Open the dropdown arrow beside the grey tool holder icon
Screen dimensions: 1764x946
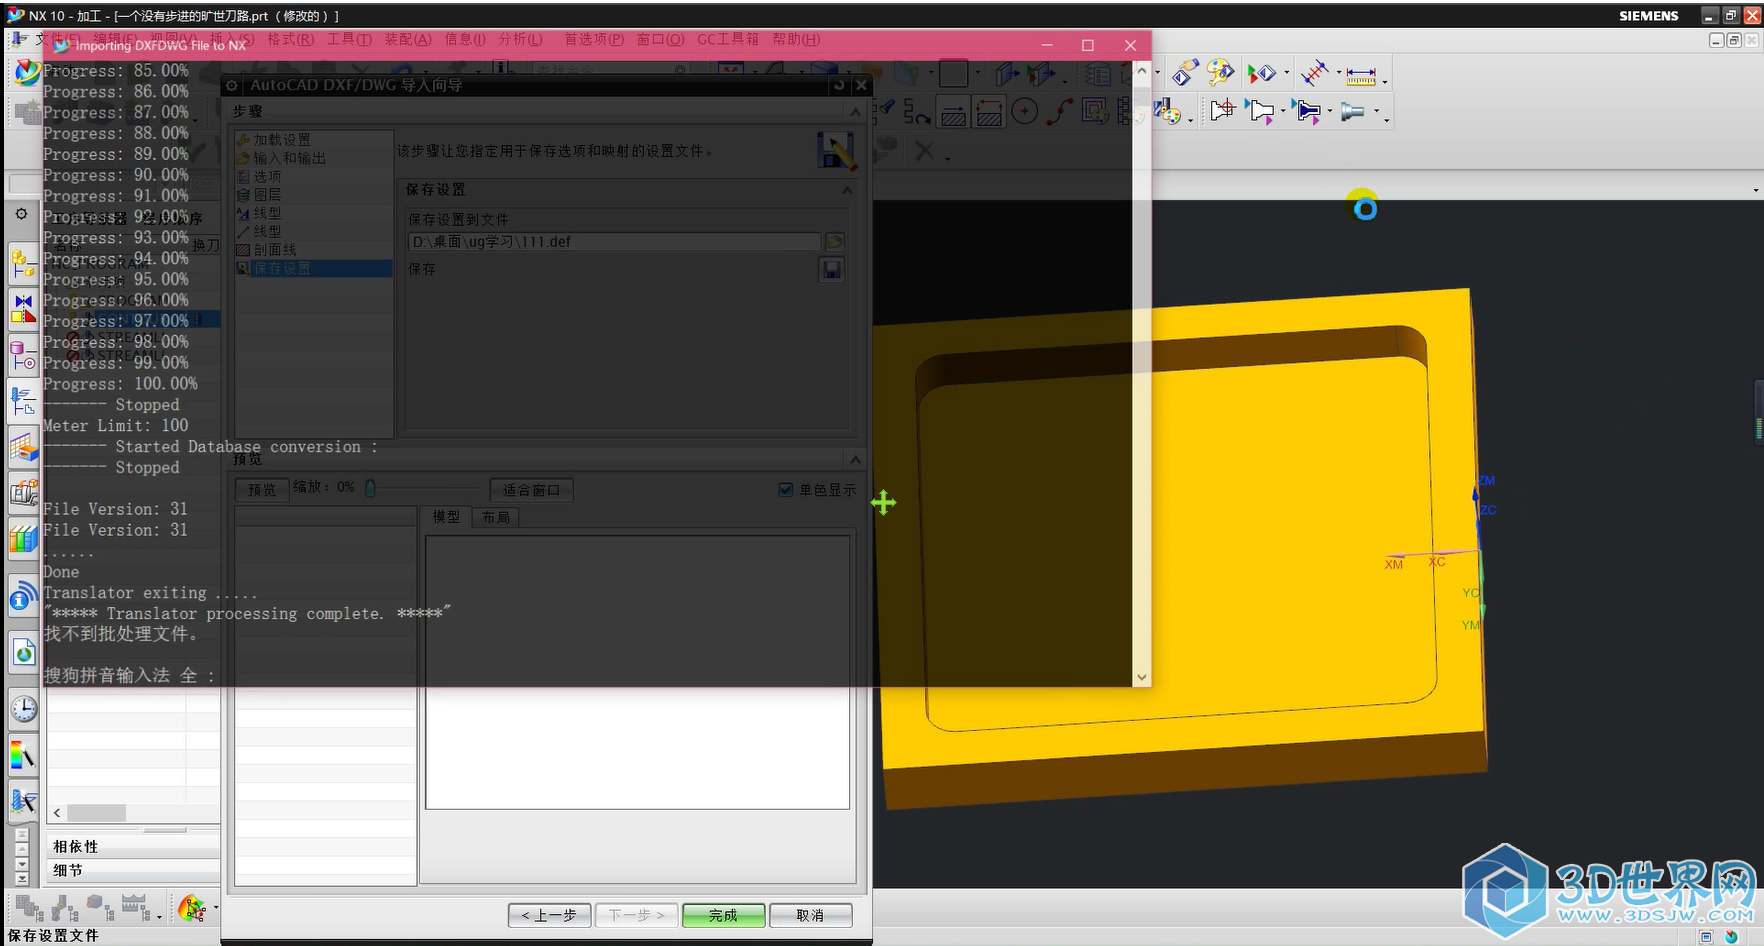point(1377,113)
